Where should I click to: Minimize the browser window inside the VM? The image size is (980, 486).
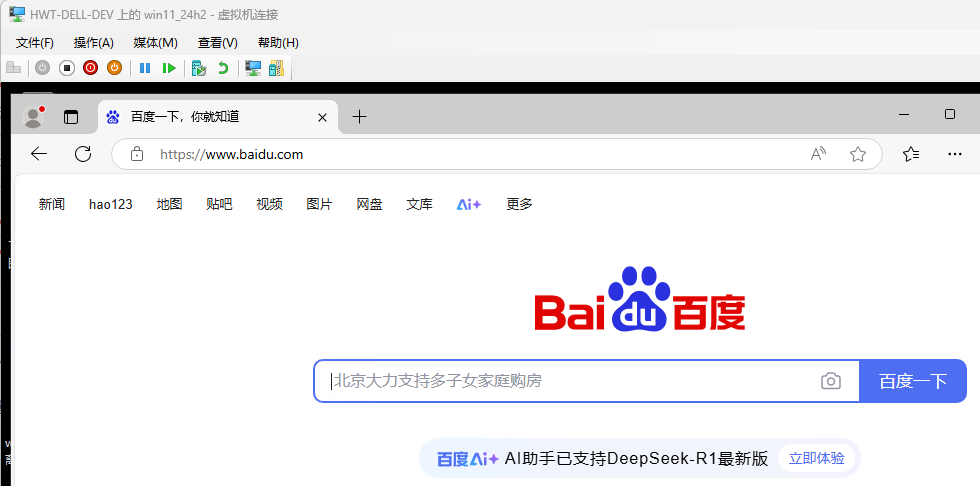[904, 114]
